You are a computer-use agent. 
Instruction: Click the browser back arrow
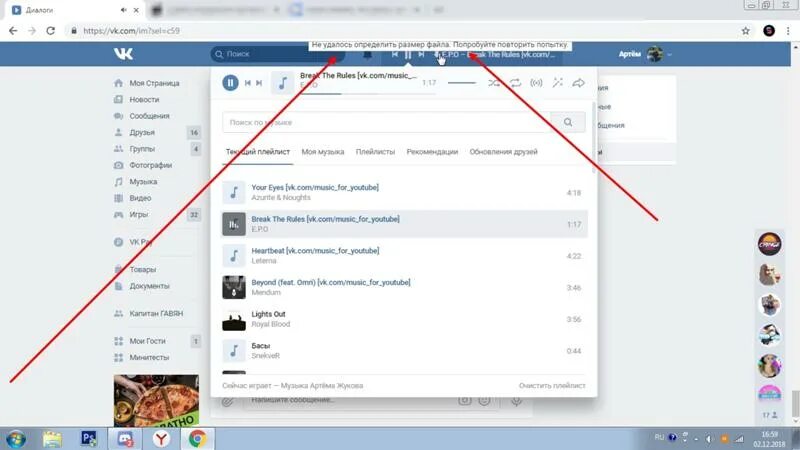click(13, 31)
